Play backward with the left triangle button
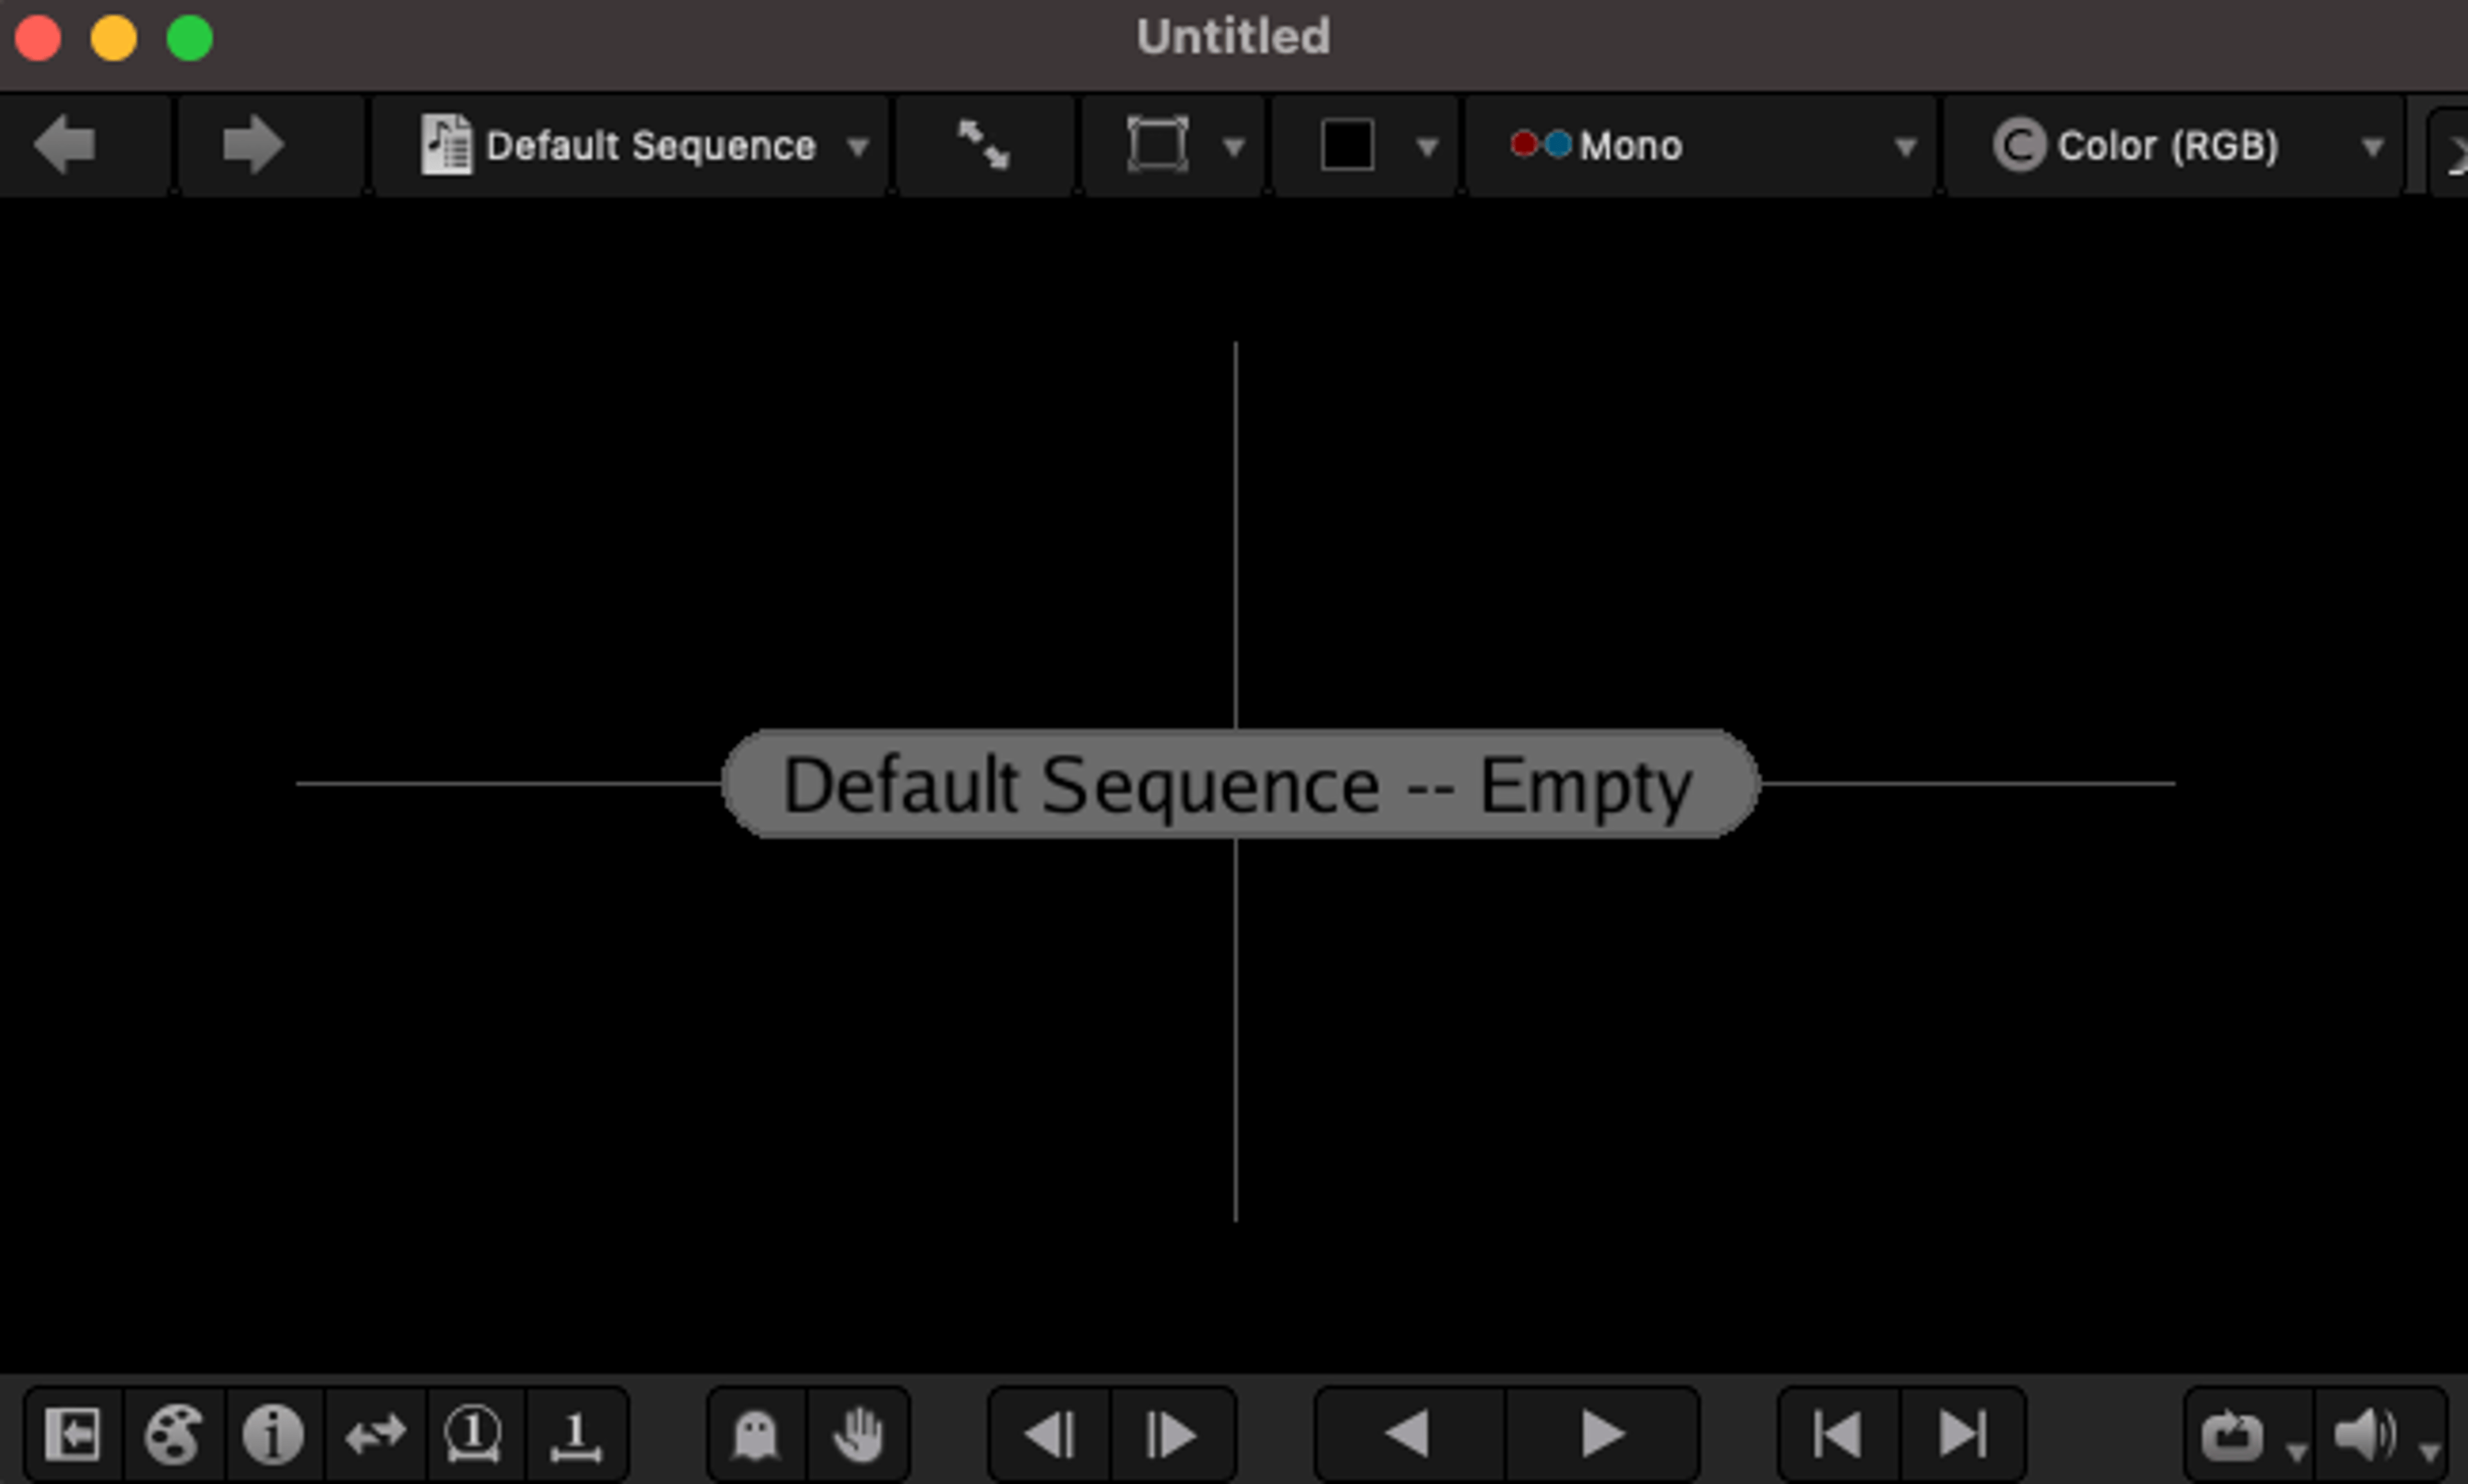 click(x=1408, y=1435)
